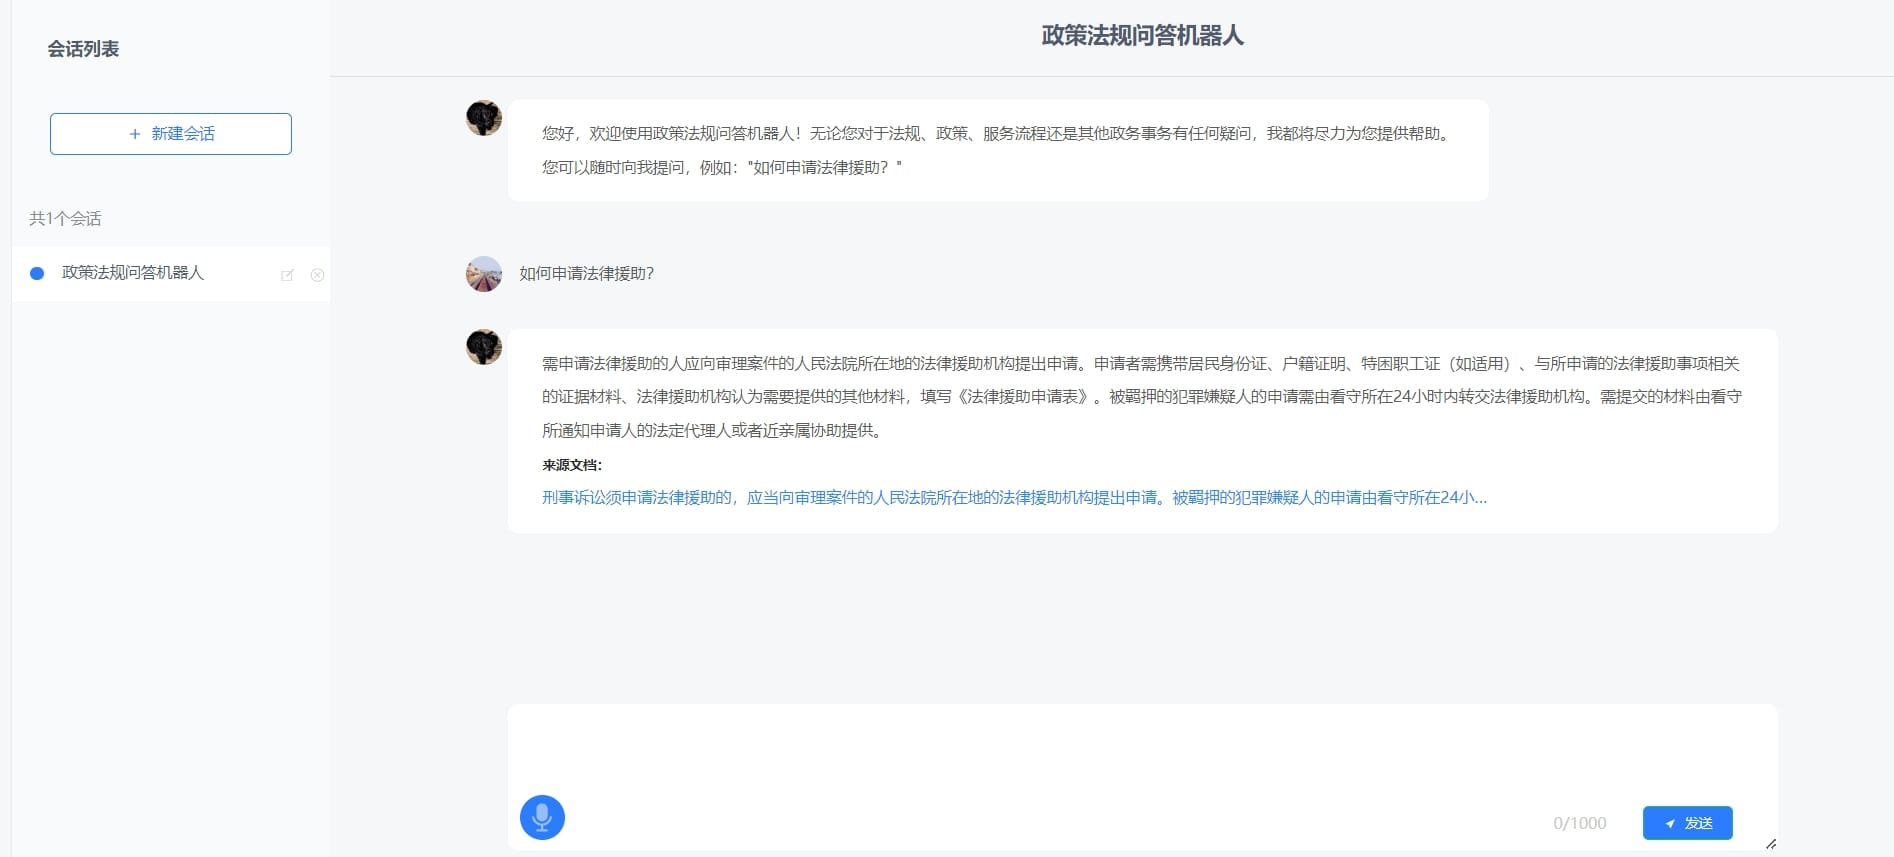Screen dimensions: 1894x857
Task: Click the bot avatar beside the legal aid answer
Action: tap(484, 347)
